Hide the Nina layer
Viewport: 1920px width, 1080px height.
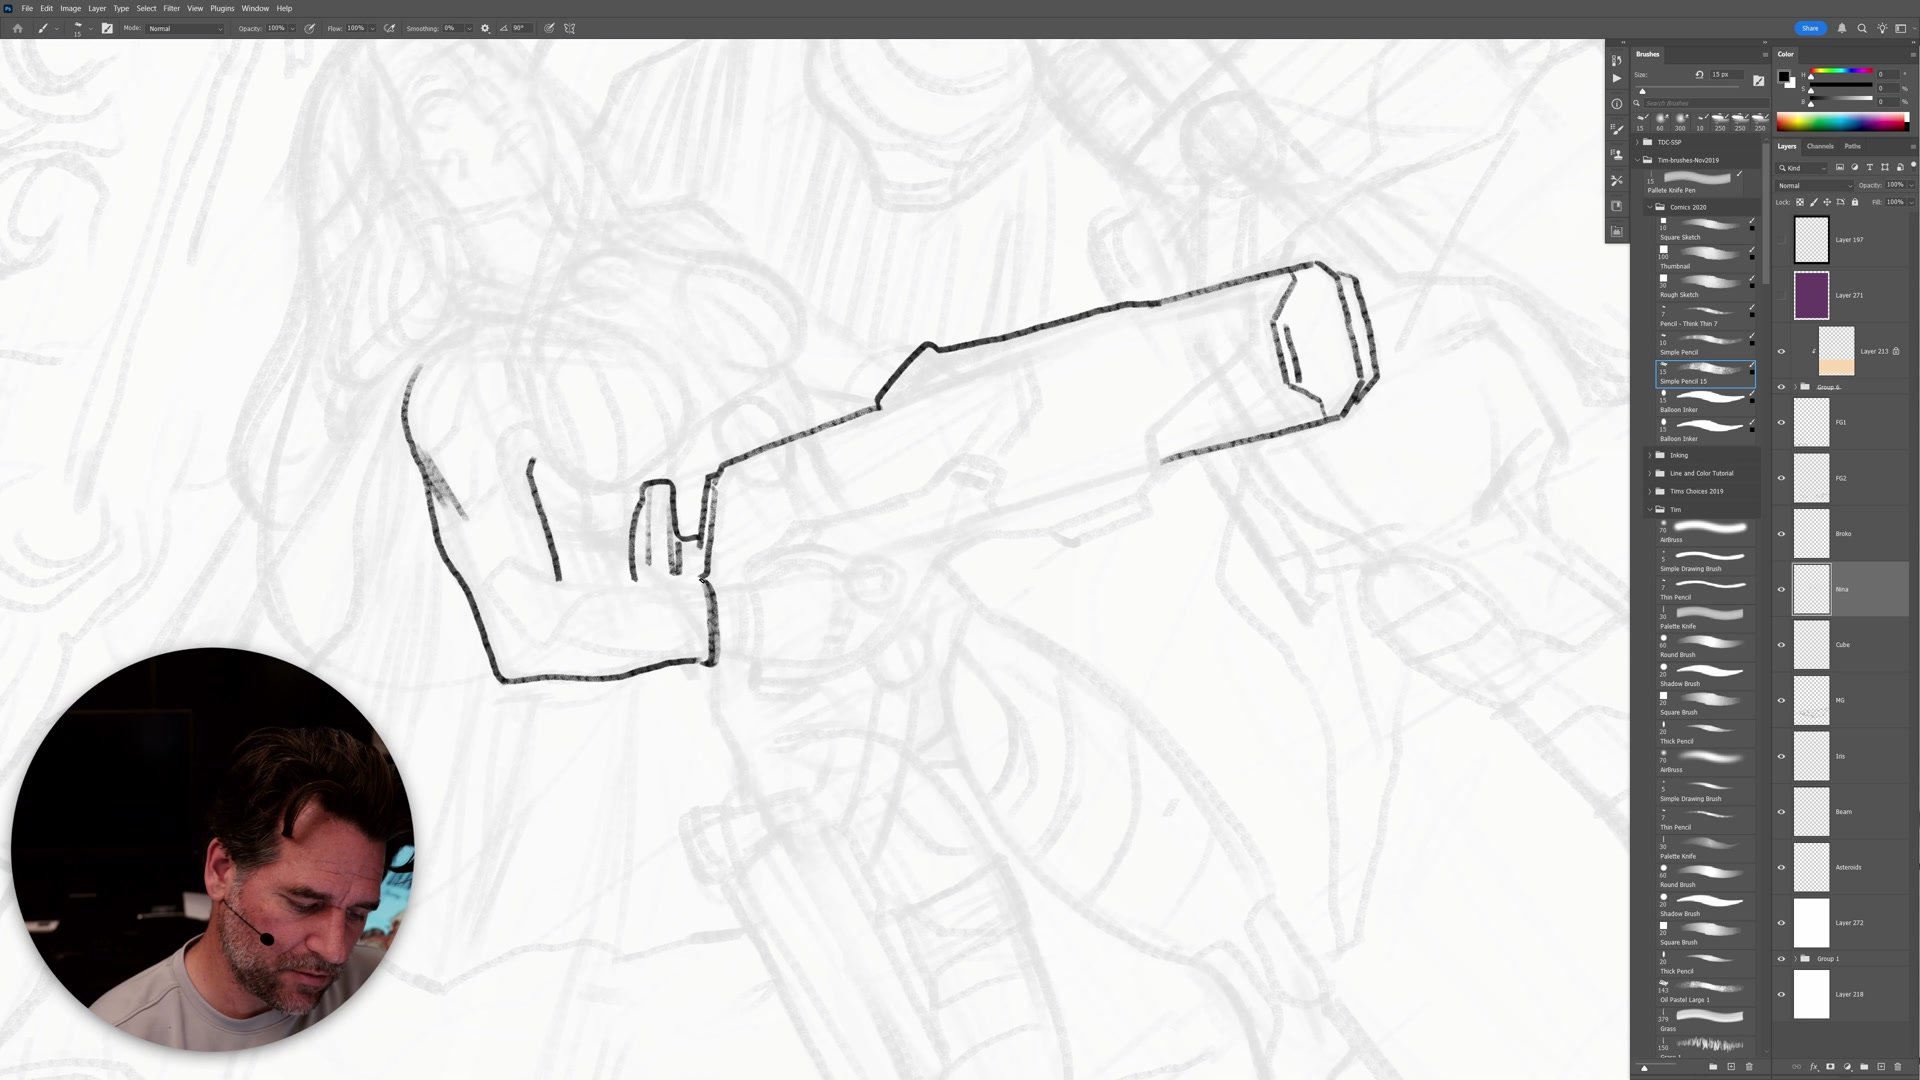point(1781,589)
